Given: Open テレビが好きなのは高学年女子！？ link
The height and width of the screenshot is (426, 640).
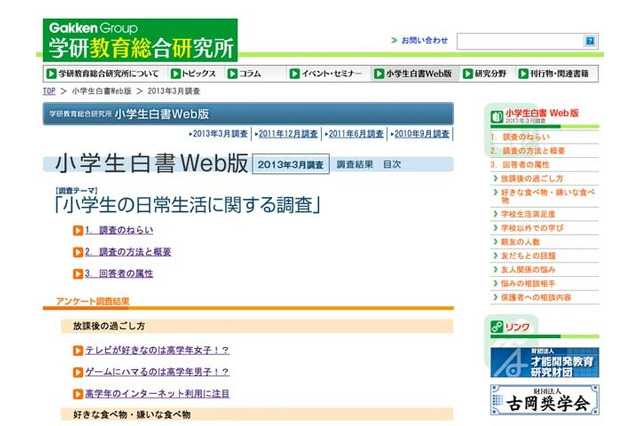Looking at the screenshot, I should pyautogui.click(x=157, y=350).
